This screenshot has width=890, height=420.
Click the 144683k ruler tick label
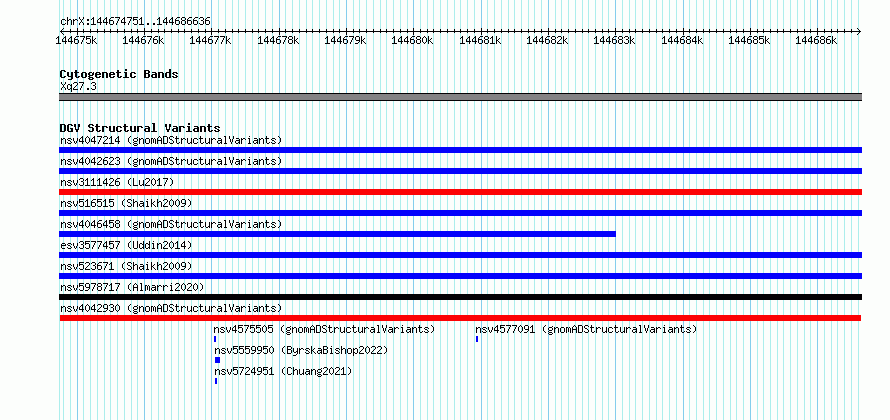click(615, 40)
